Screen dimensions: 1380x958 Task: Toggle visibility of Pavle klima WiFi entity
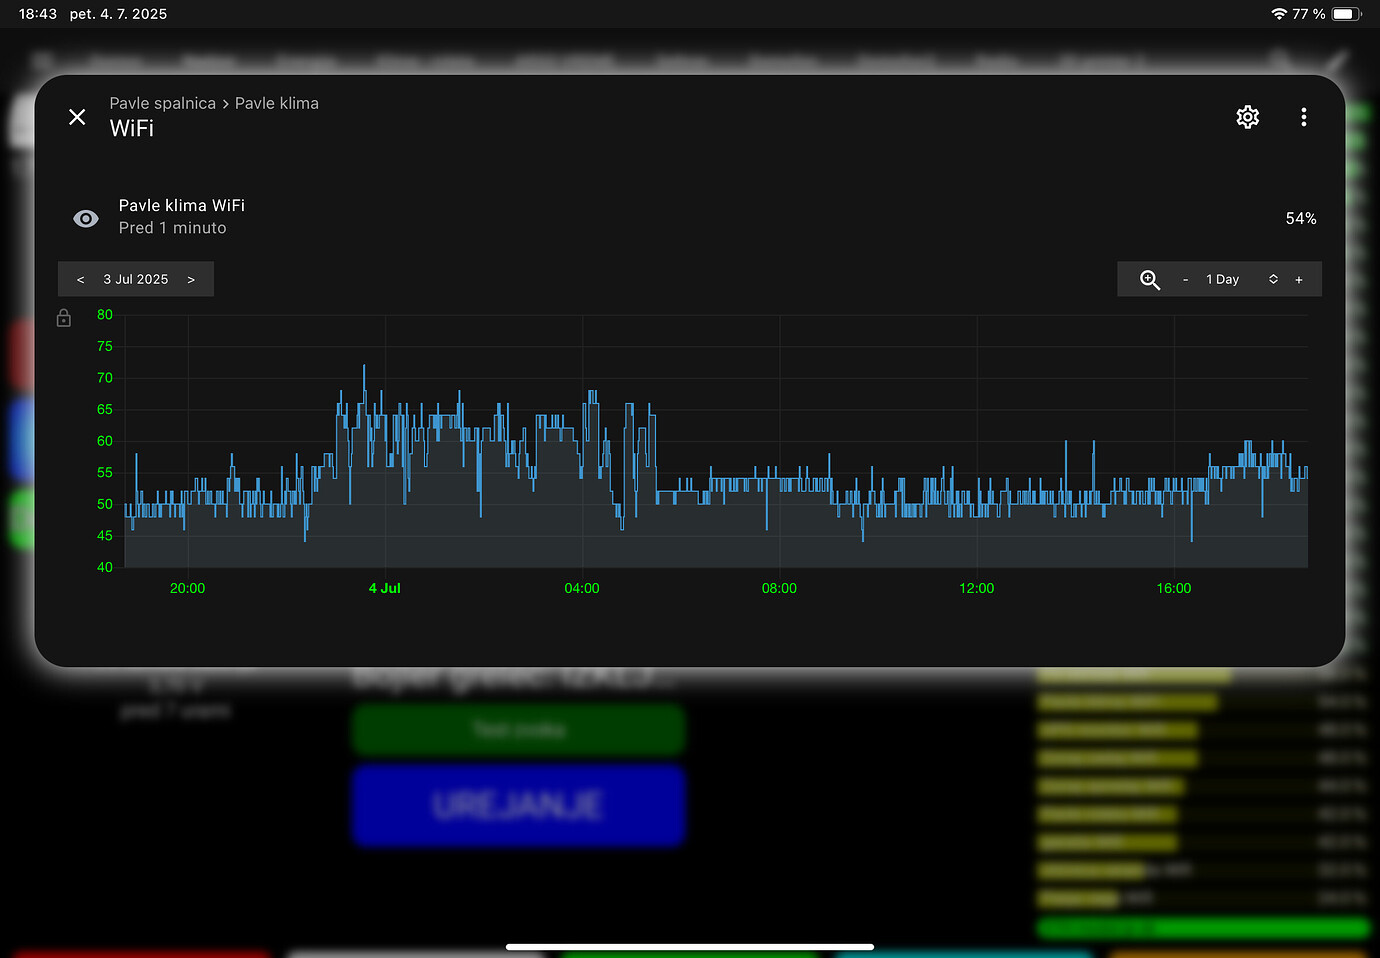tap(85, 218)
